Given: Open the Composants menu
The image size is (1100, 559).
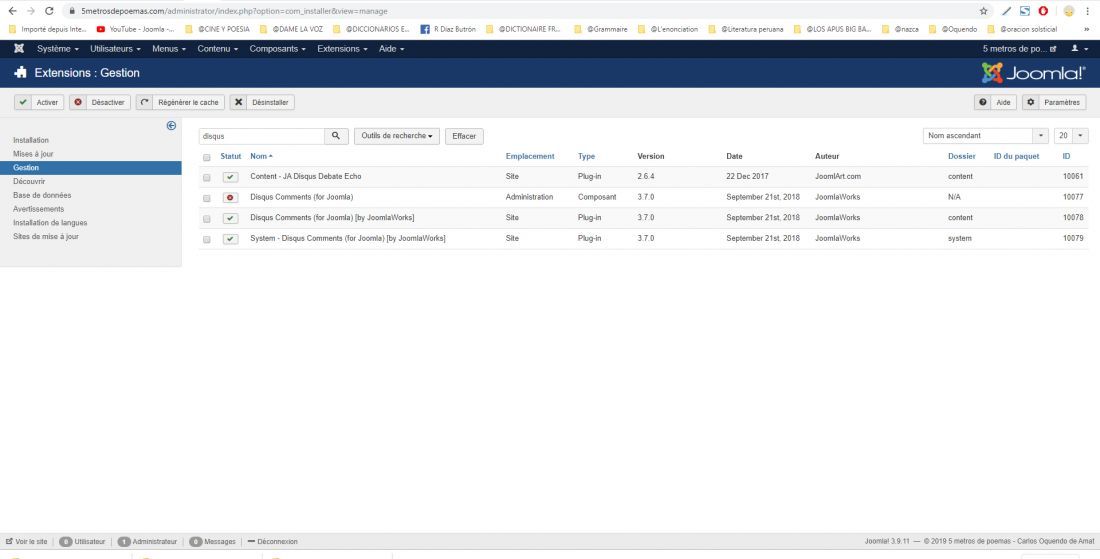Looking at the screenshot, I should tap(278, 49).
